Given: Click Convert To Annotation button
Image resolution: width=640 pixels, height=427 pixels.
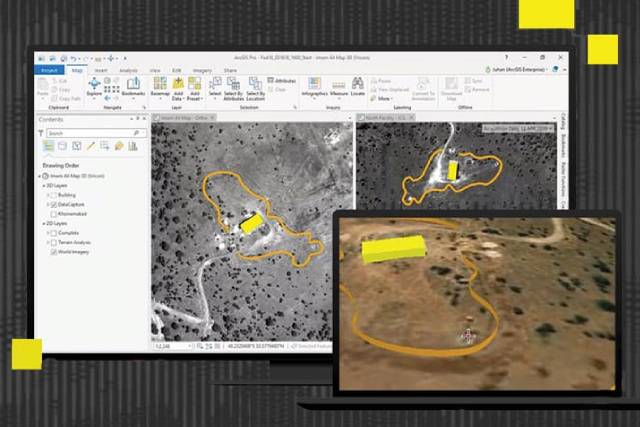Looking at the screenshot, I should 423,89.
